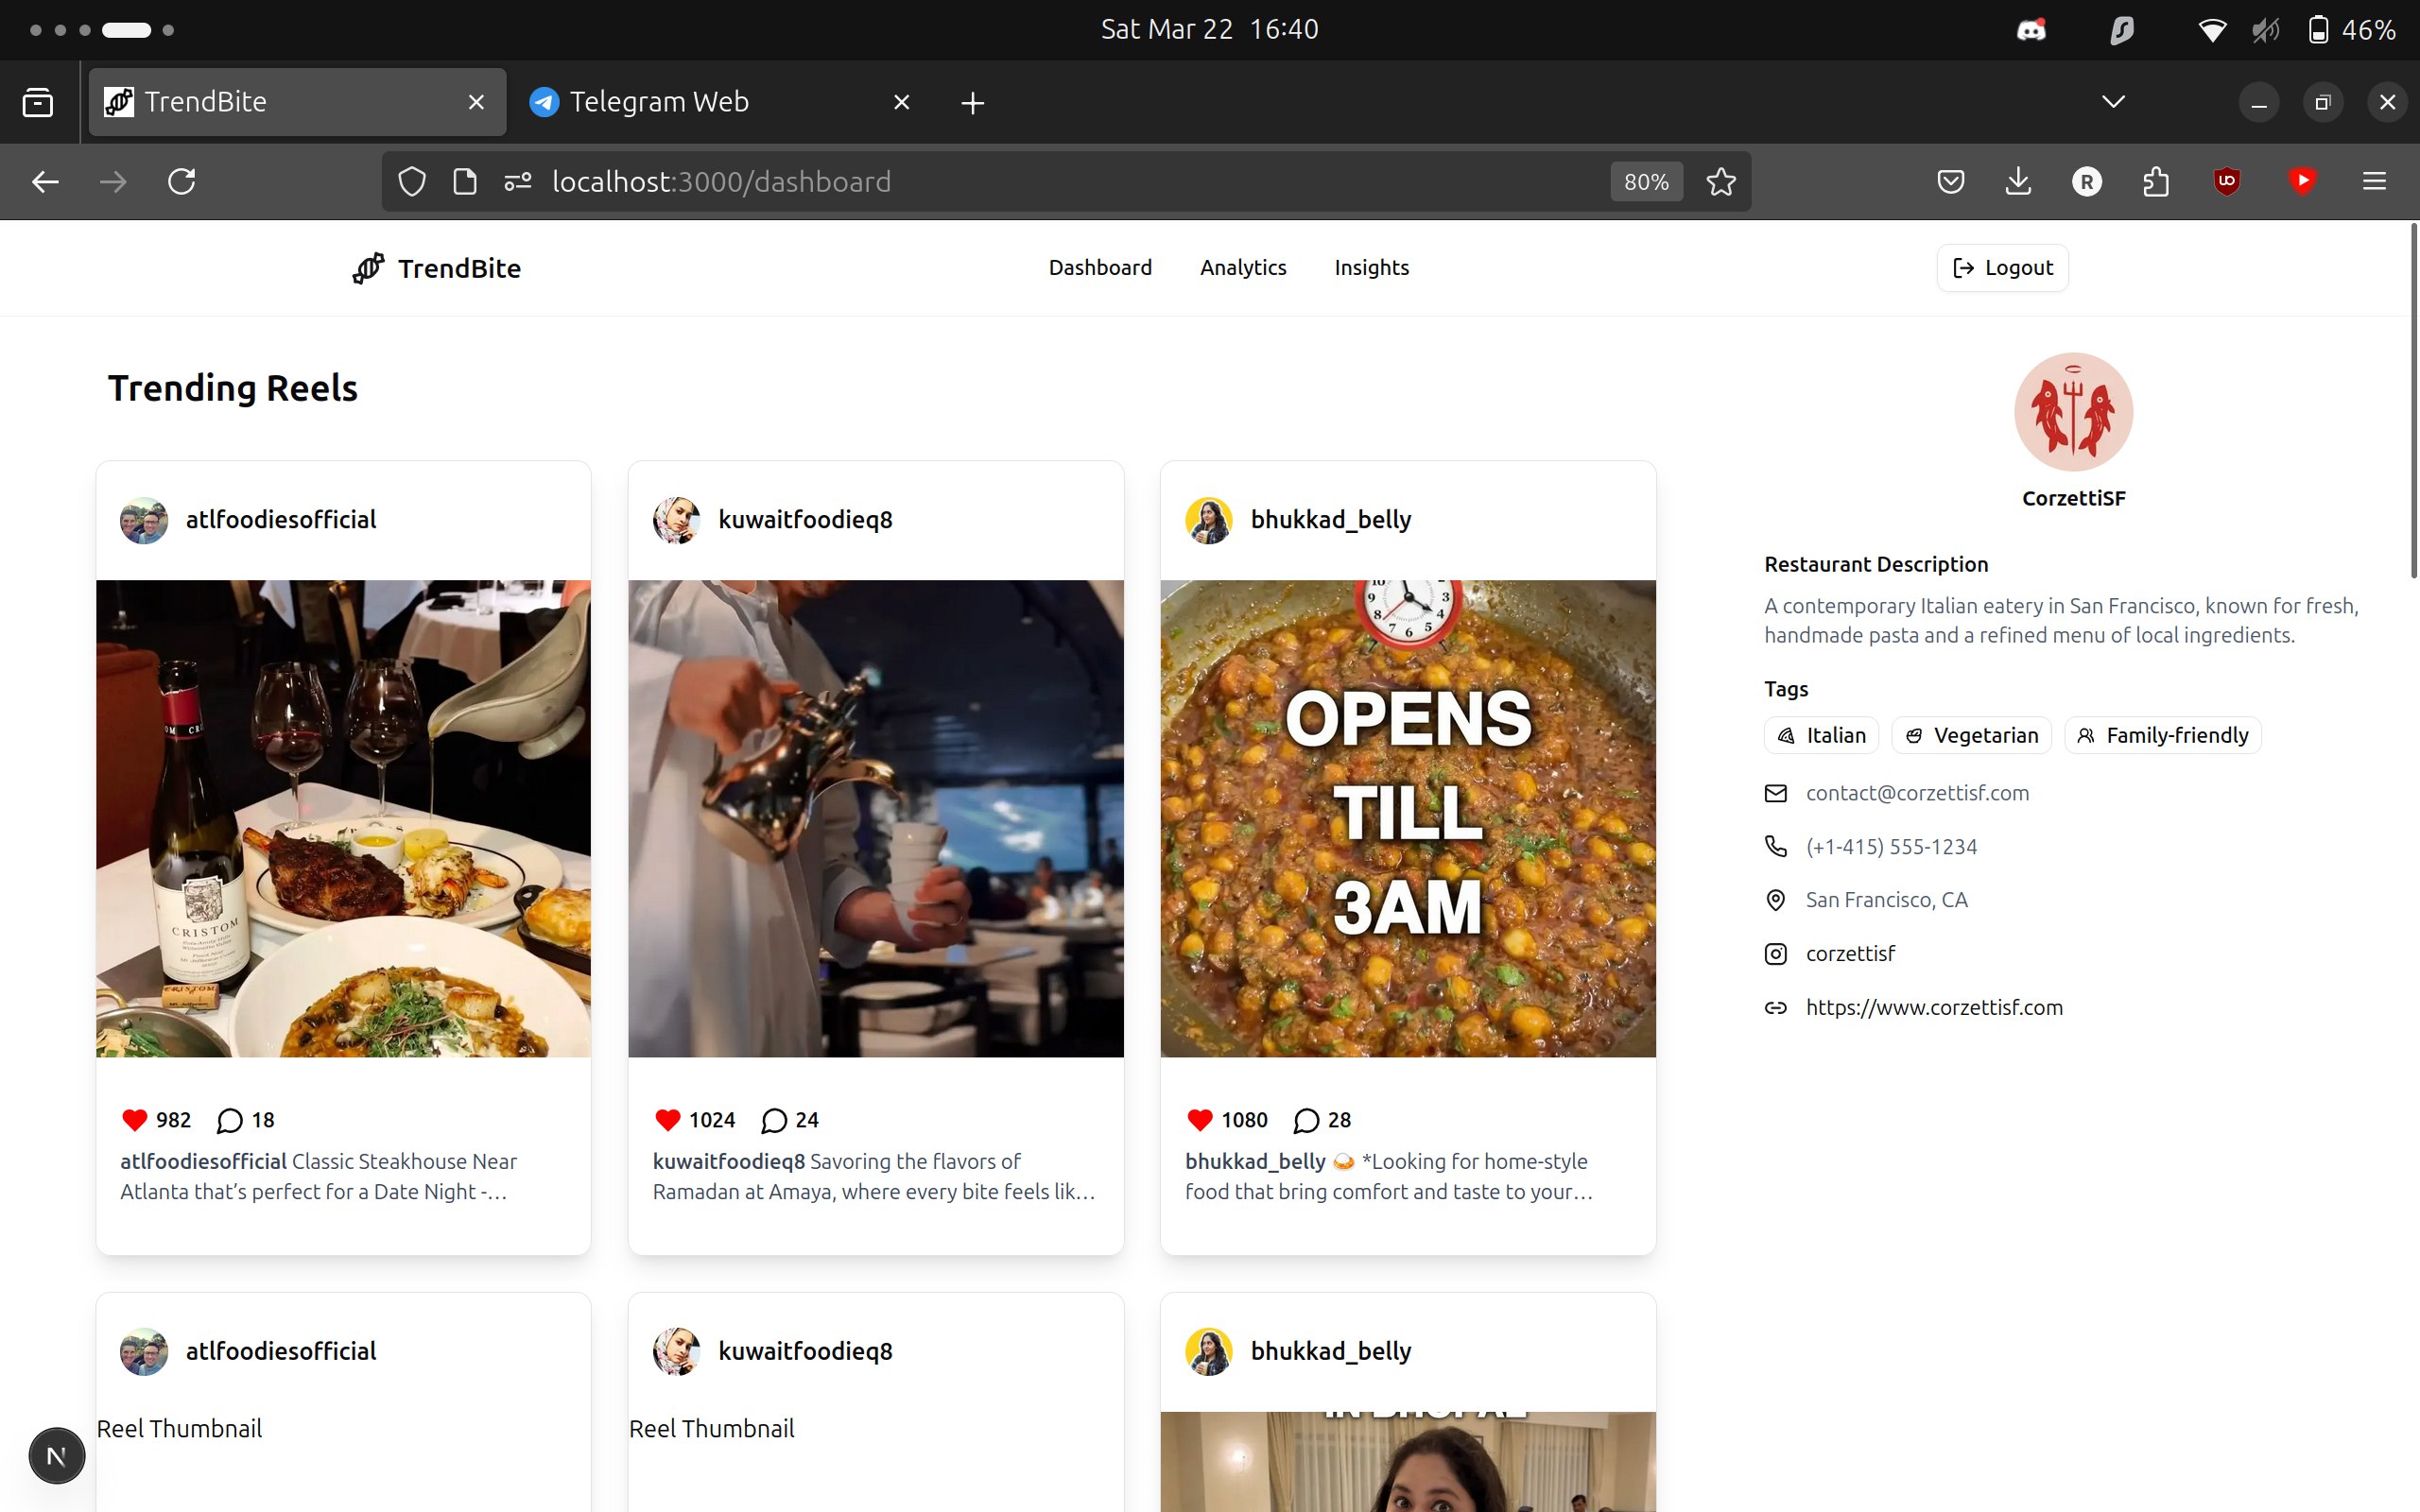Expand the list all tabs chevron
This screenshot has height=1512, width=2420.
(2113, 102)
